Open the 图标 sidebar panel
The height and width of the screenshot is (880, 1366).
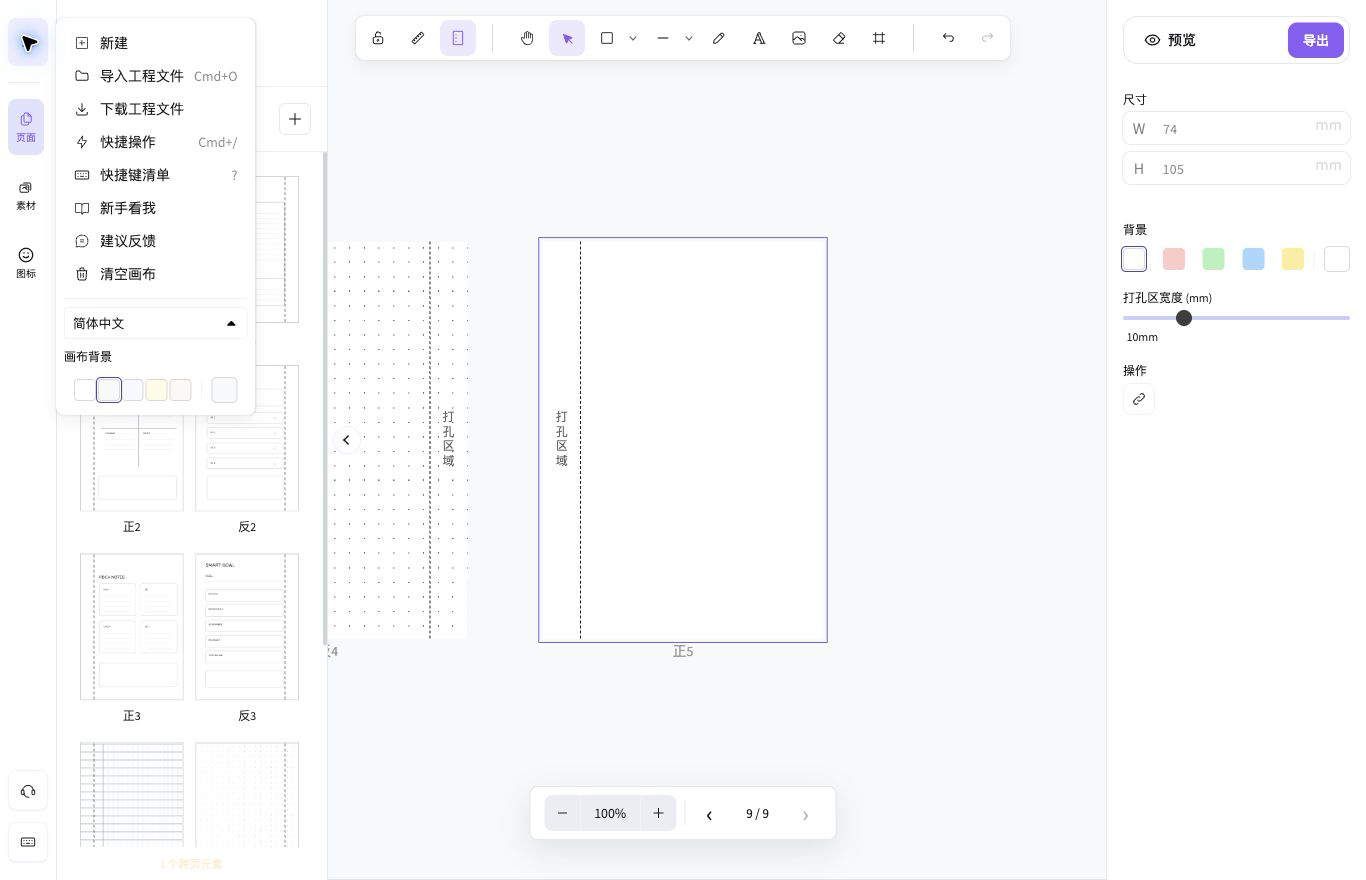pos(26,263)
